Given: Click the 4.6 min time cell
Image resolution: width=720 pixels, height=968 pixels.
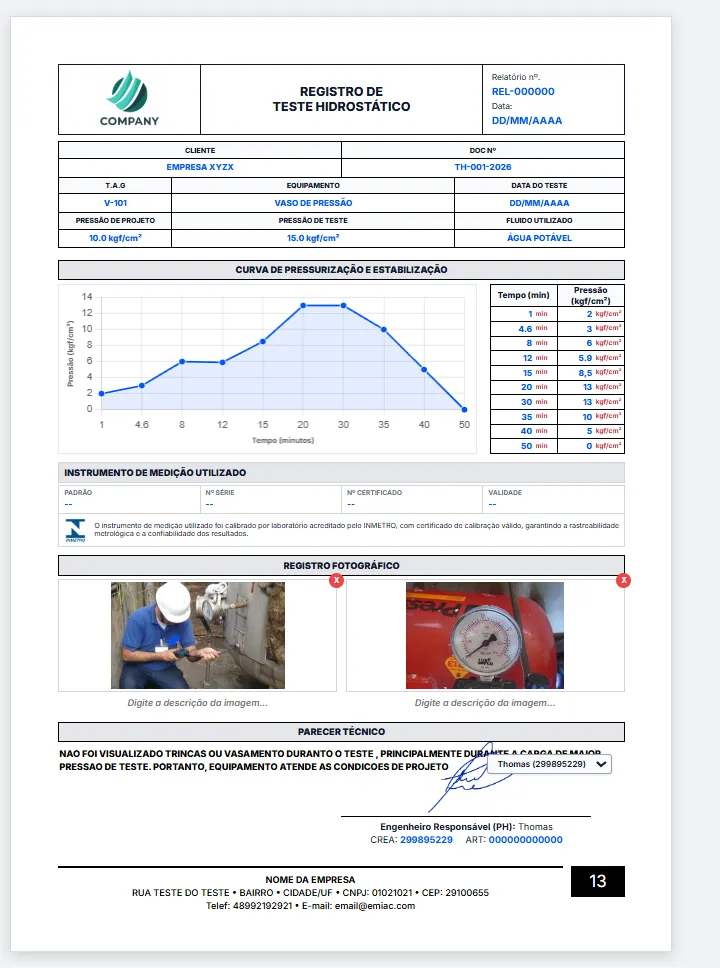Looking at the screenshot, I should point(524,328).
